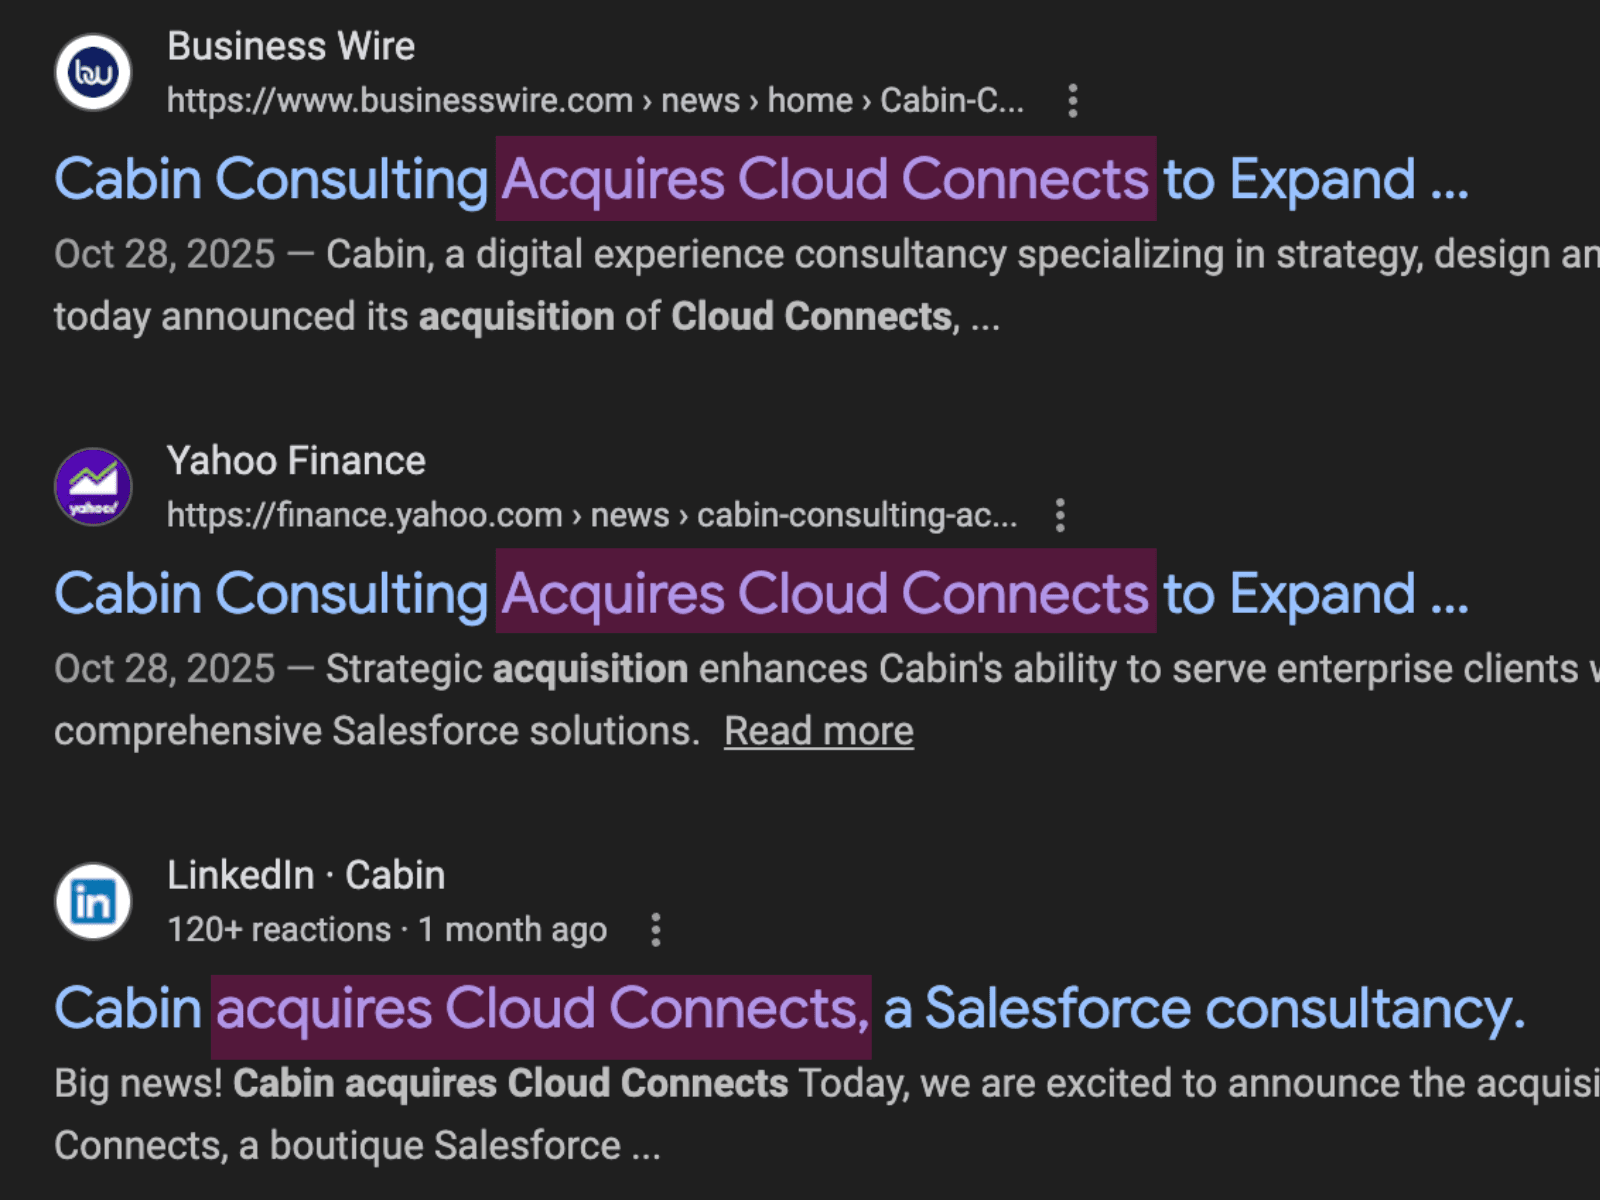Click the Business Wire source name label
The image size is (1600, 1200).
click(292, 46)
